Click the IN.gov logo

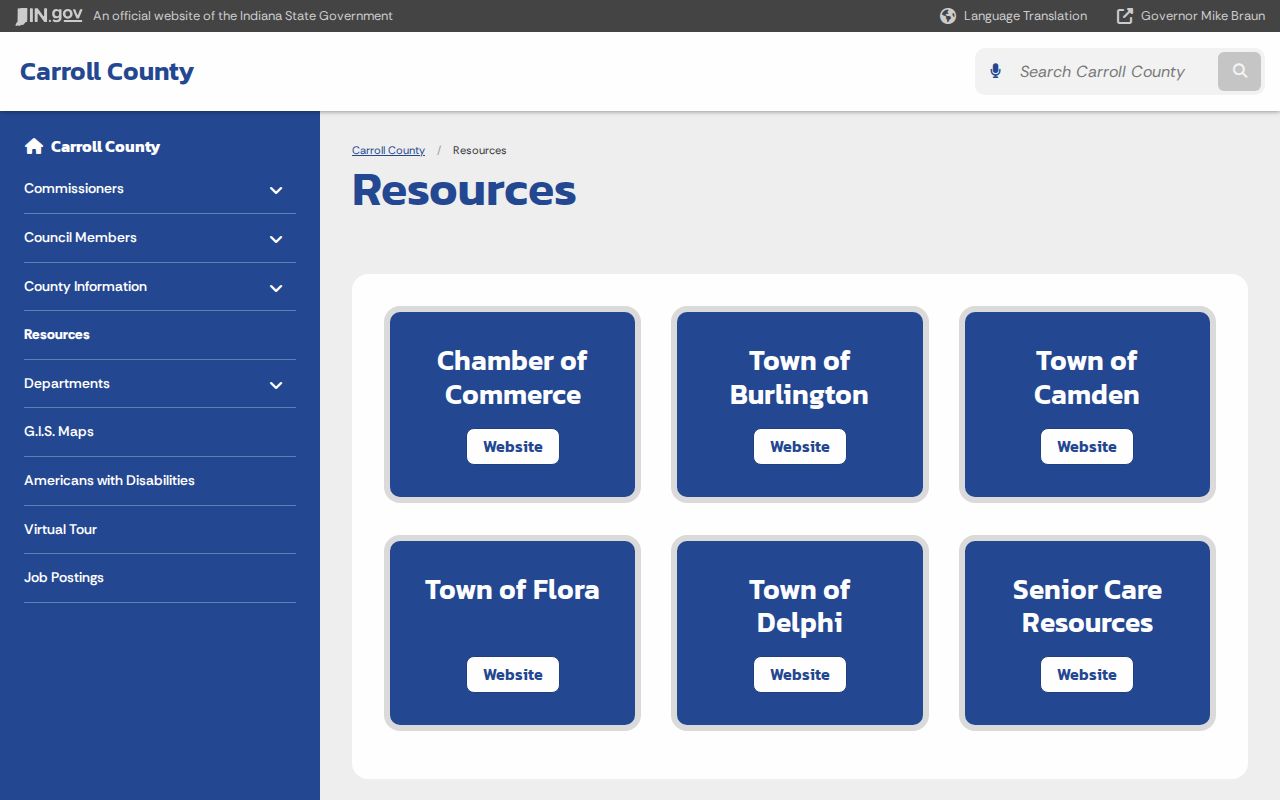[48, 16]
